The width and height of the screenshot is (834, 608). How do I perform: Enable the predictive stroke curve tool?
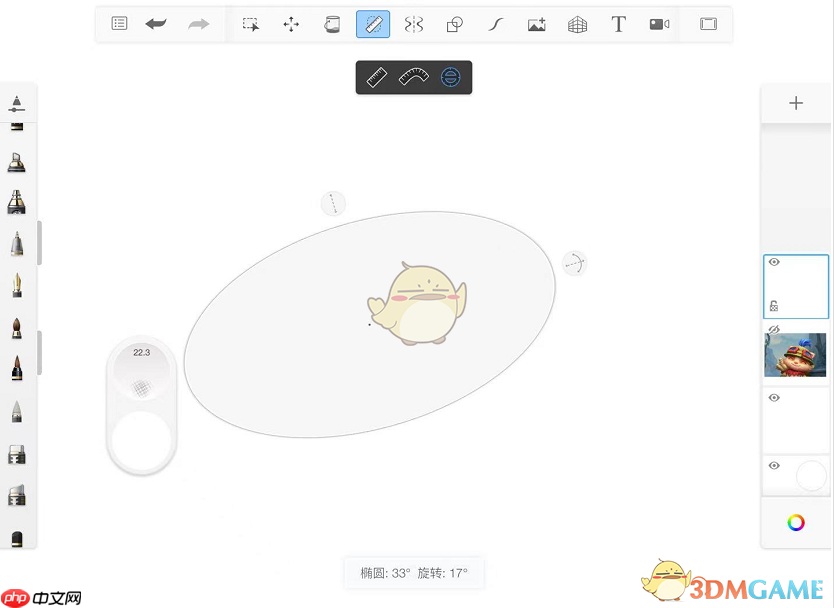[x=495, y=24]
